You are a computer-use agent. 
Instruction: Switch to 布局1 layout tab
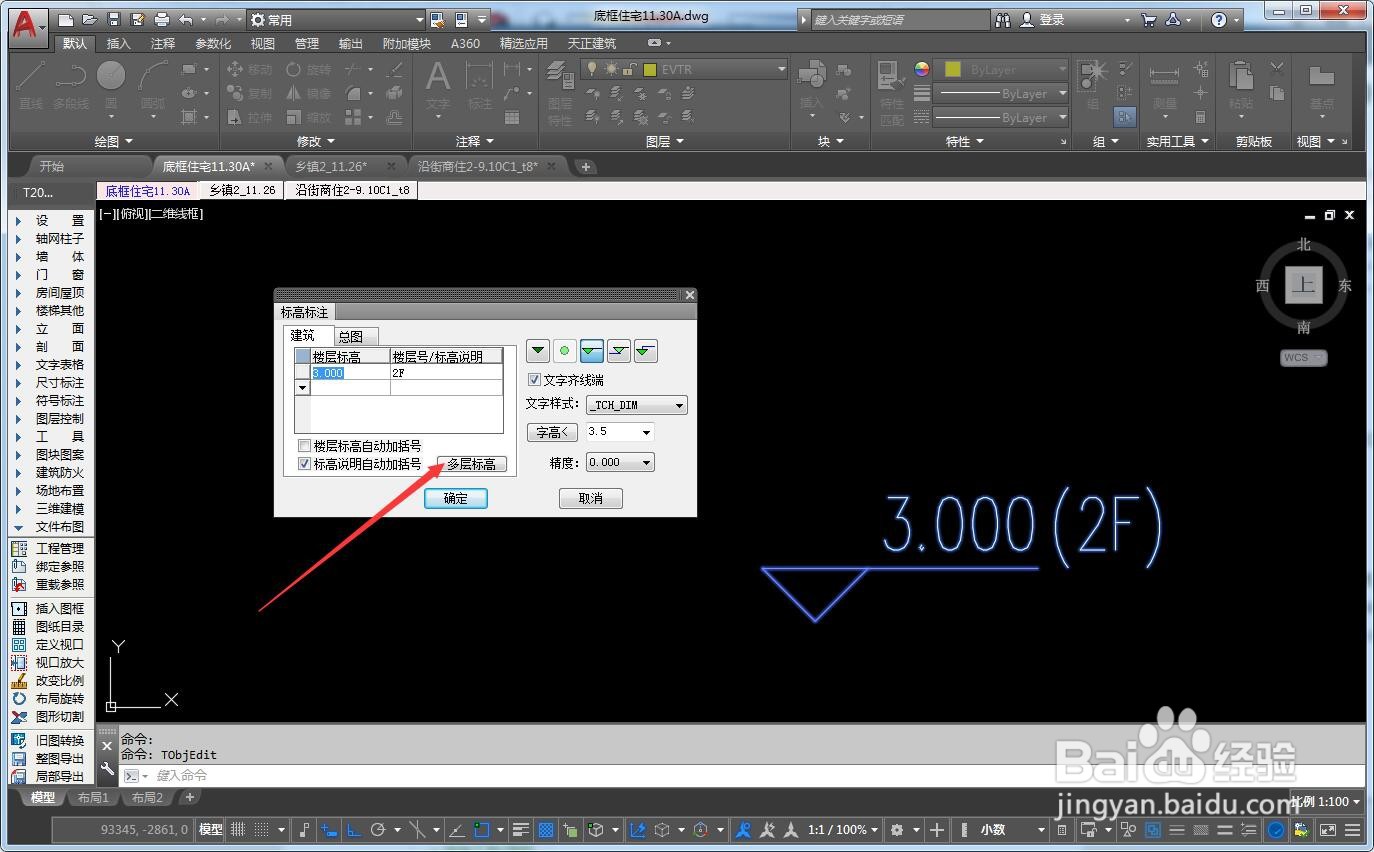(x=93, y=797)
